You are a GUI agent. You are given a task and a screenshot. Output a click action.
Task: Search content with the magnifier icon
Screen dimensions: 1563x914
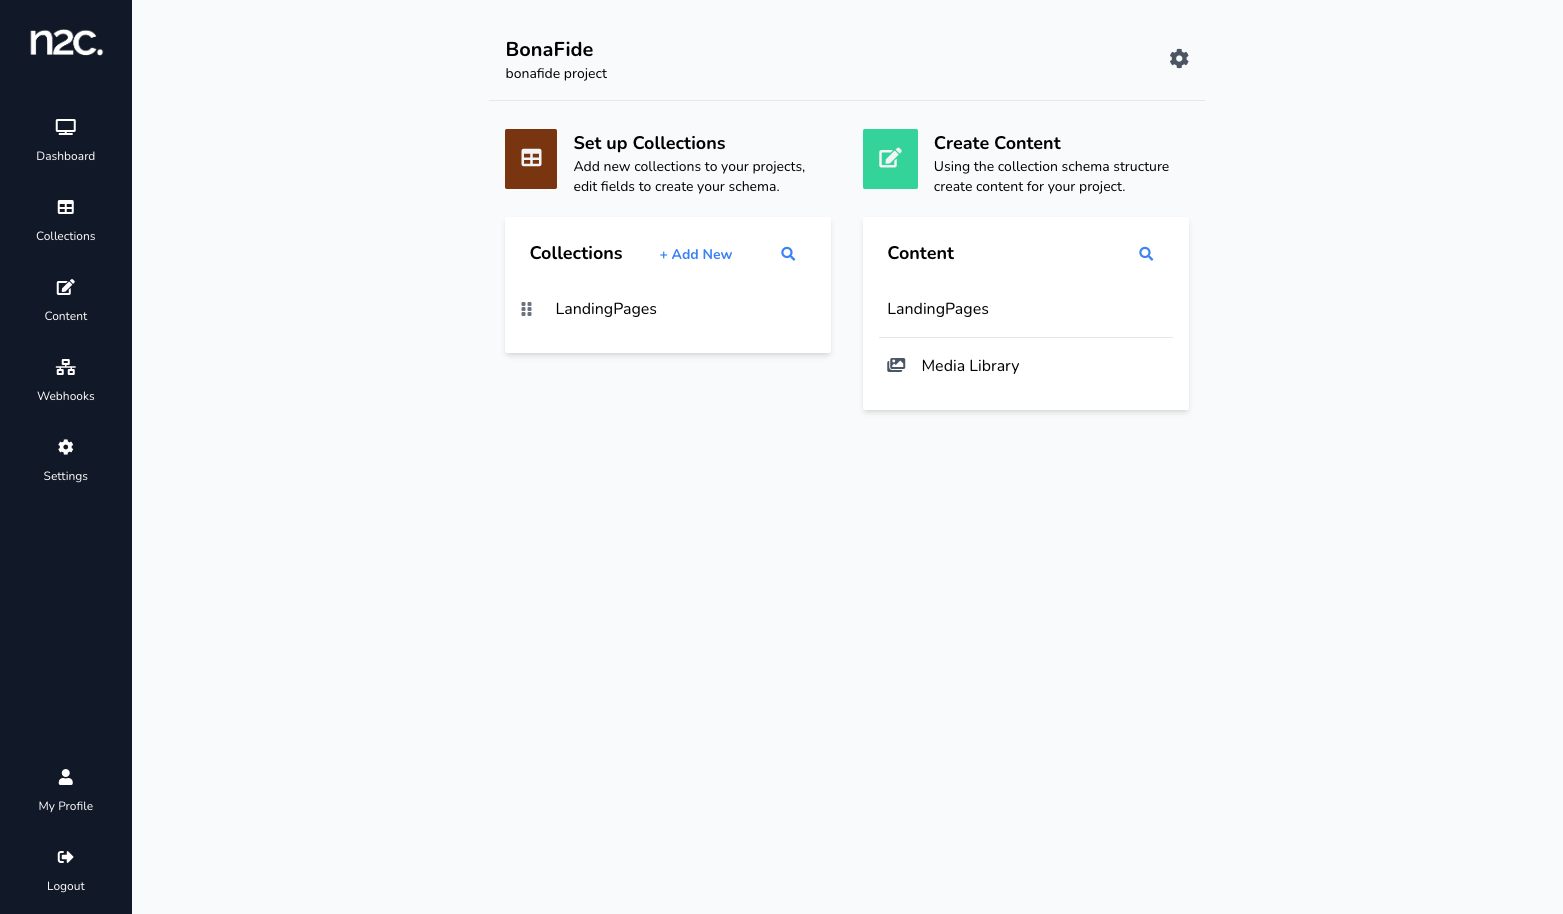pos(1146,254)
